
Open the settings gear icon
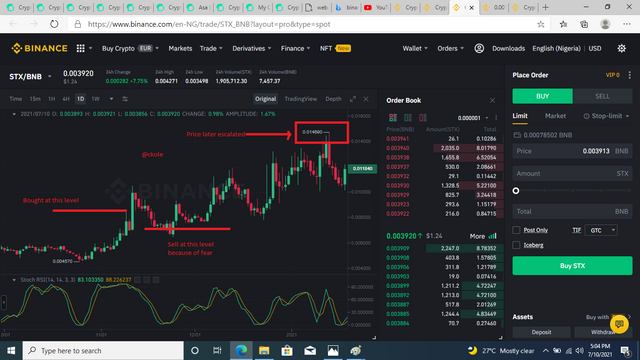click(621, 48)
